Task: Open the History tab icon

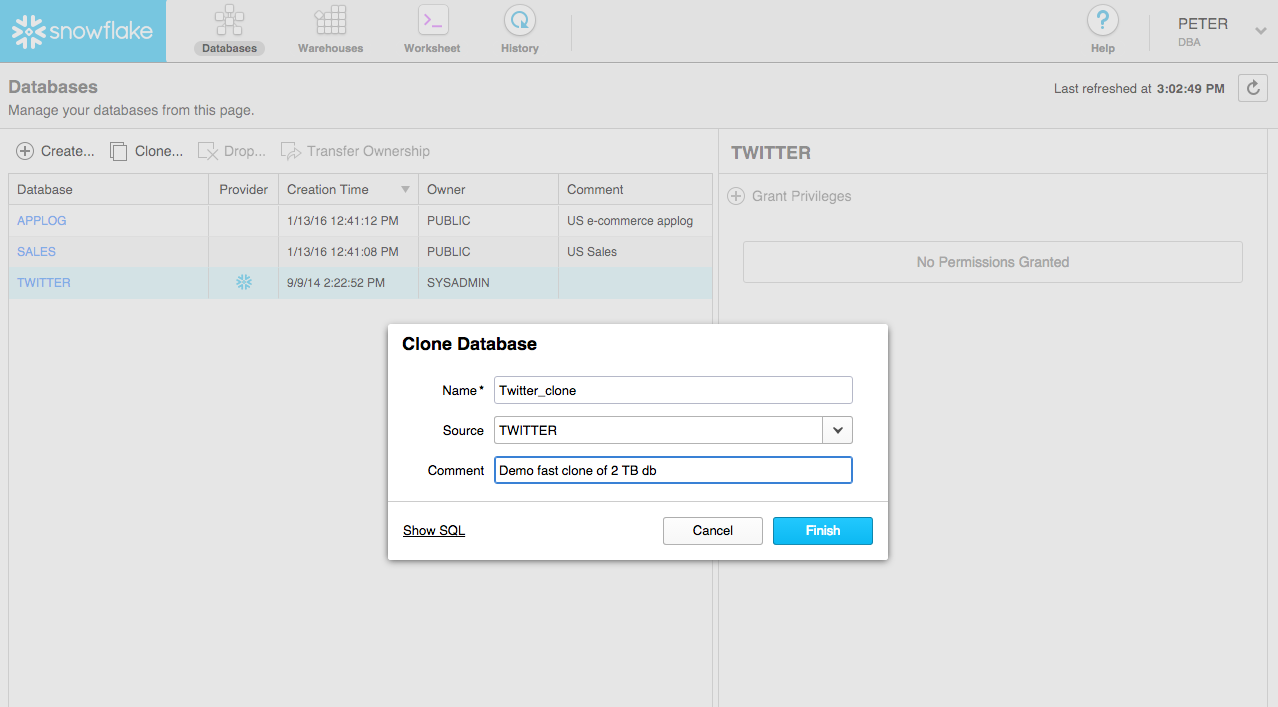Action: pyautogui.click(x=519, y=19)
